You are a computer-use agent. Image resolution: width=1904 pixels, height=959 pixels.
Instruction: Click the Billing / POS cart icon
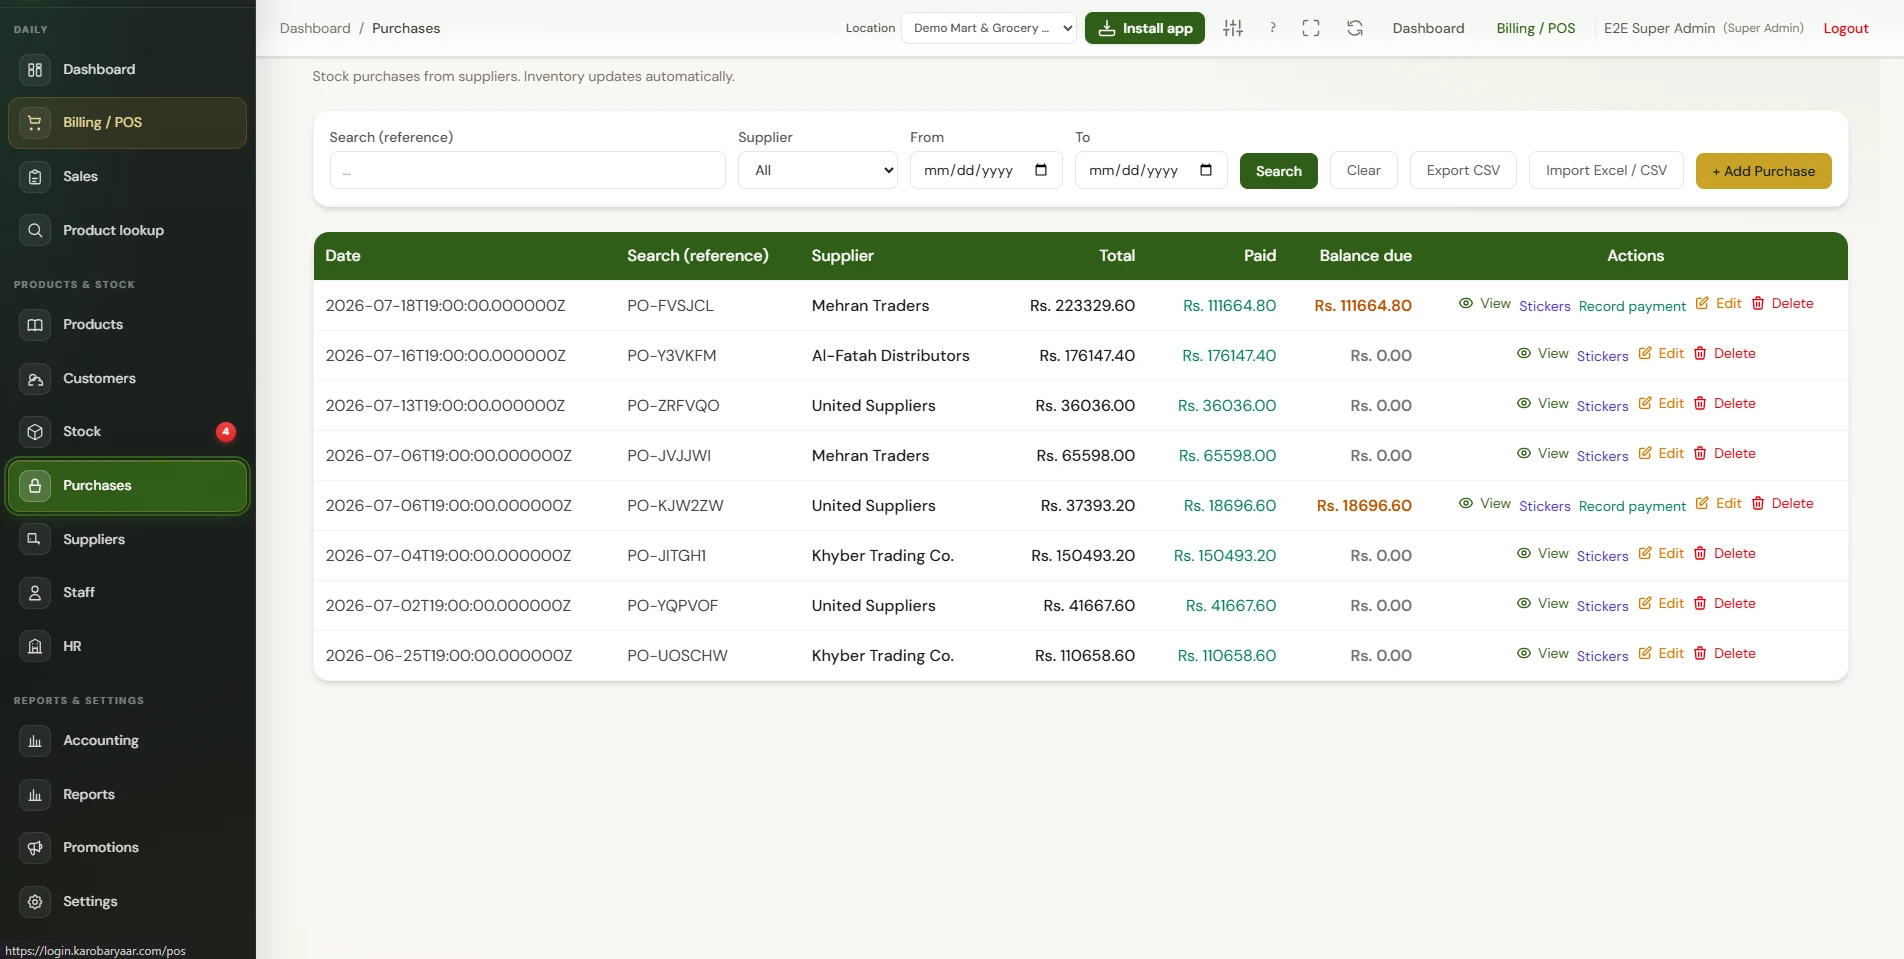click(35, 123)
